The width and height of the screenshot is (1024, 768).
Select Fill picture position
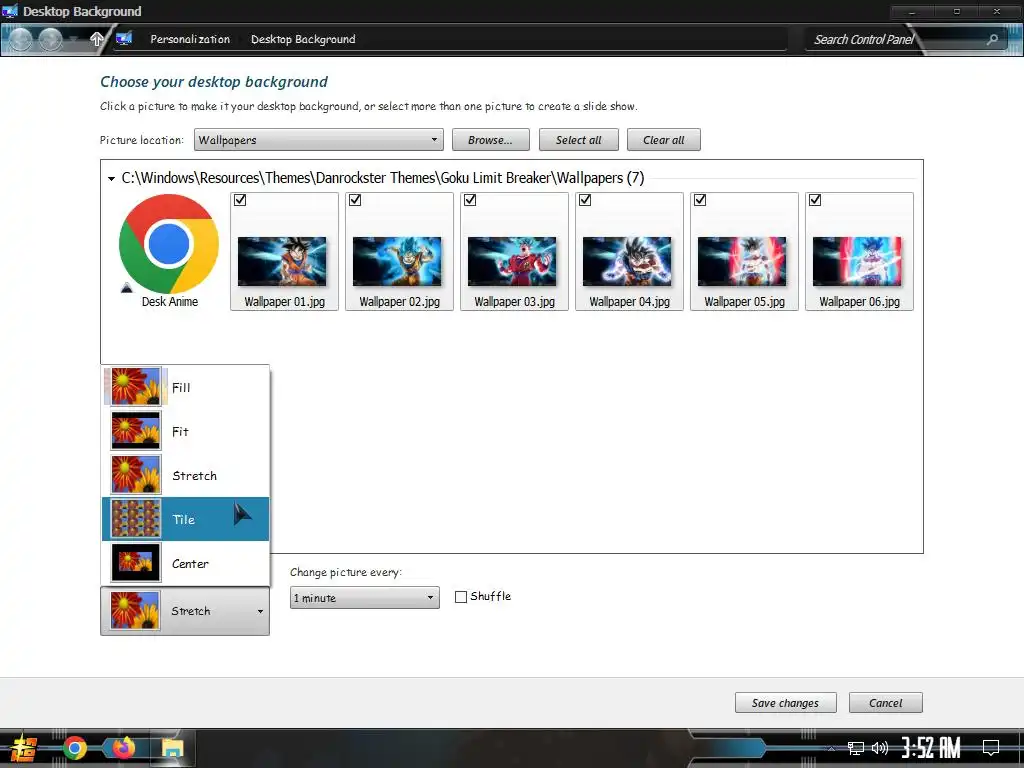point(185,387)
